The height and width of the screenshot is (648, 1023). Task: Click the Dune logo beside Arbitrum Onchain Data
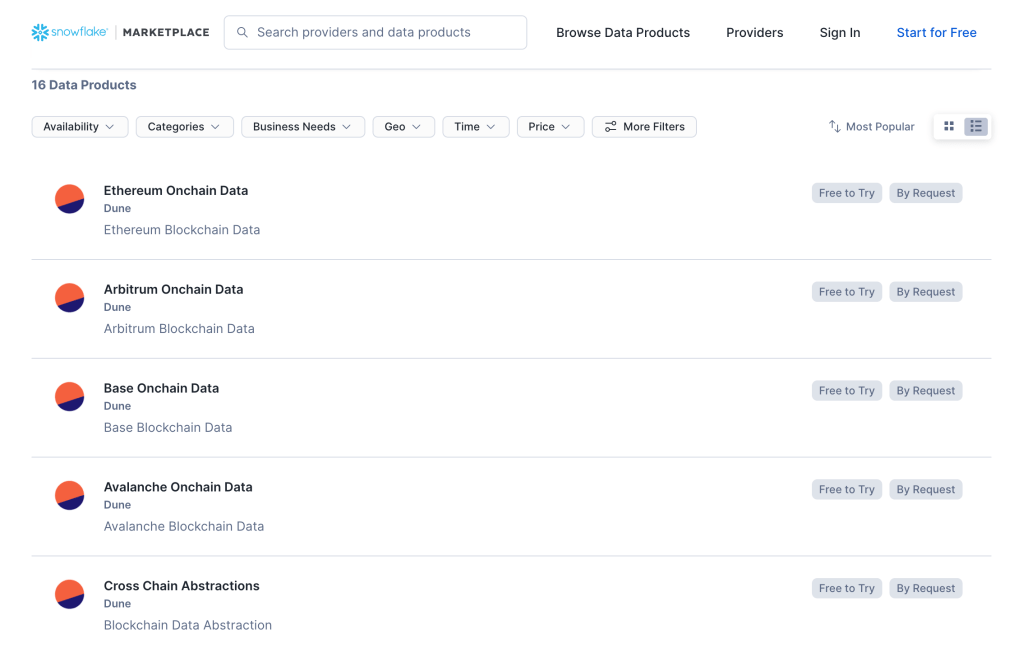pyautogui.click(x=69, y=298)
